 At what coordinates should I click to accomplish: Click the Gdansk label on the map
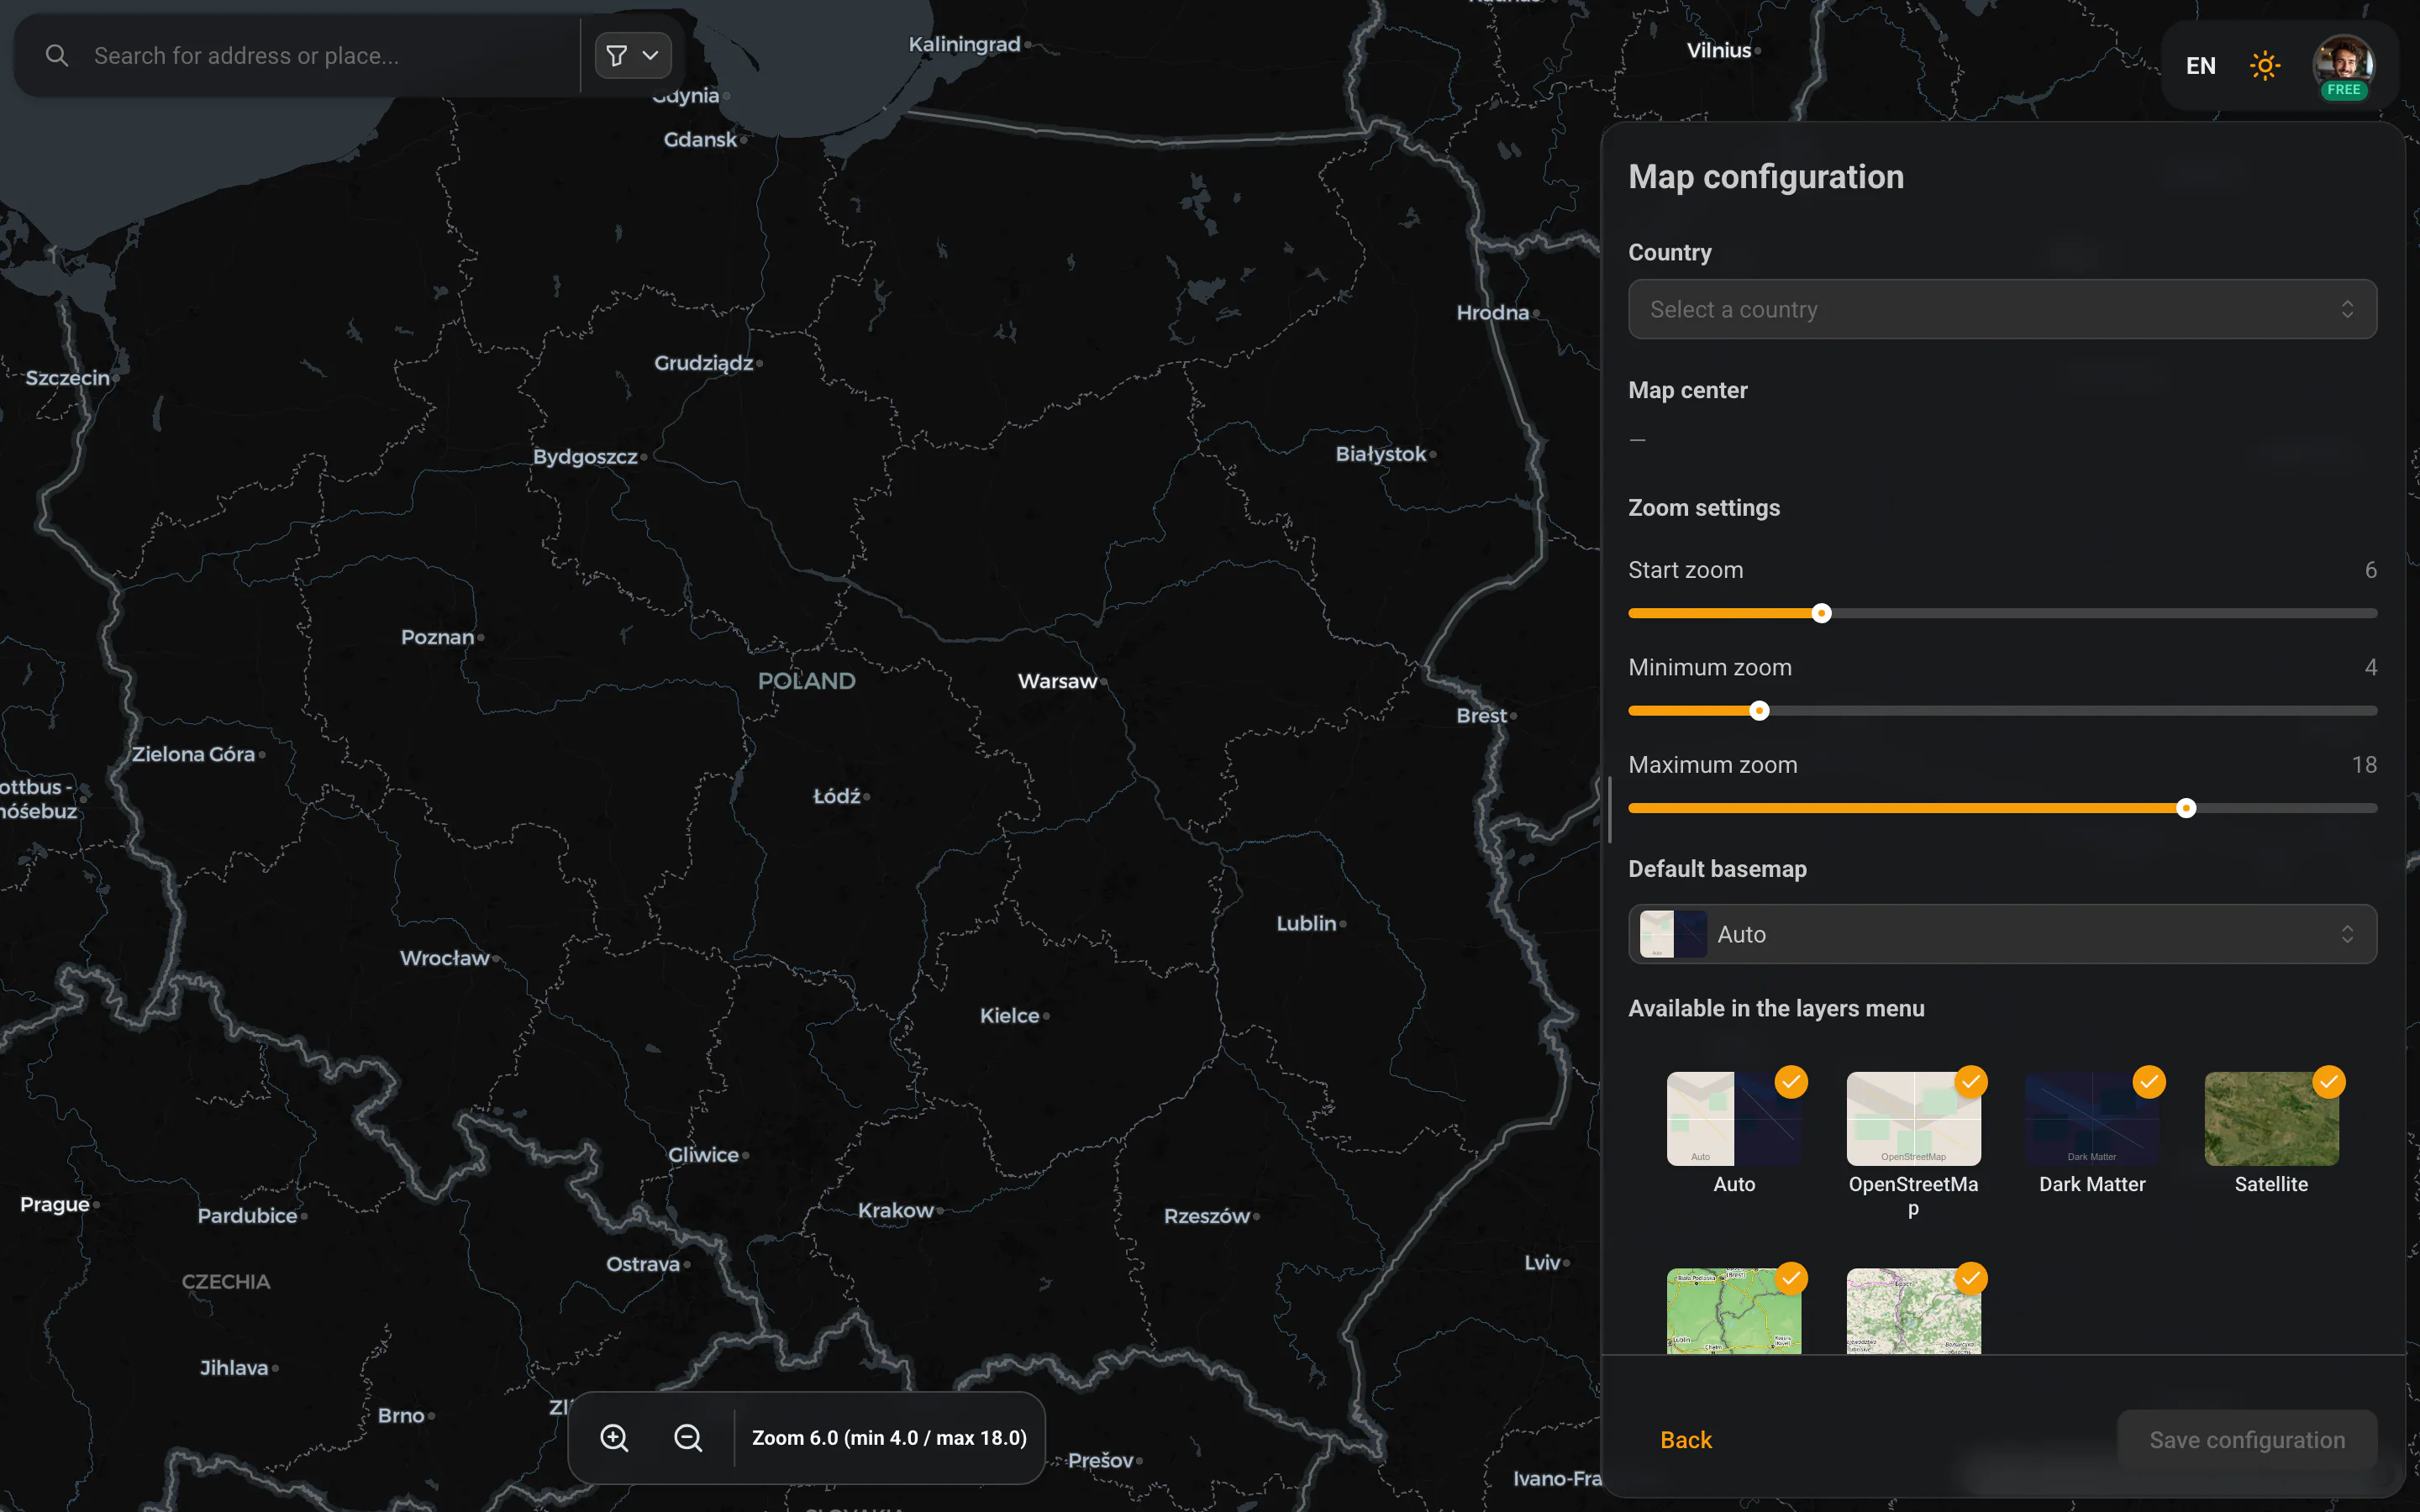[700, 140]
